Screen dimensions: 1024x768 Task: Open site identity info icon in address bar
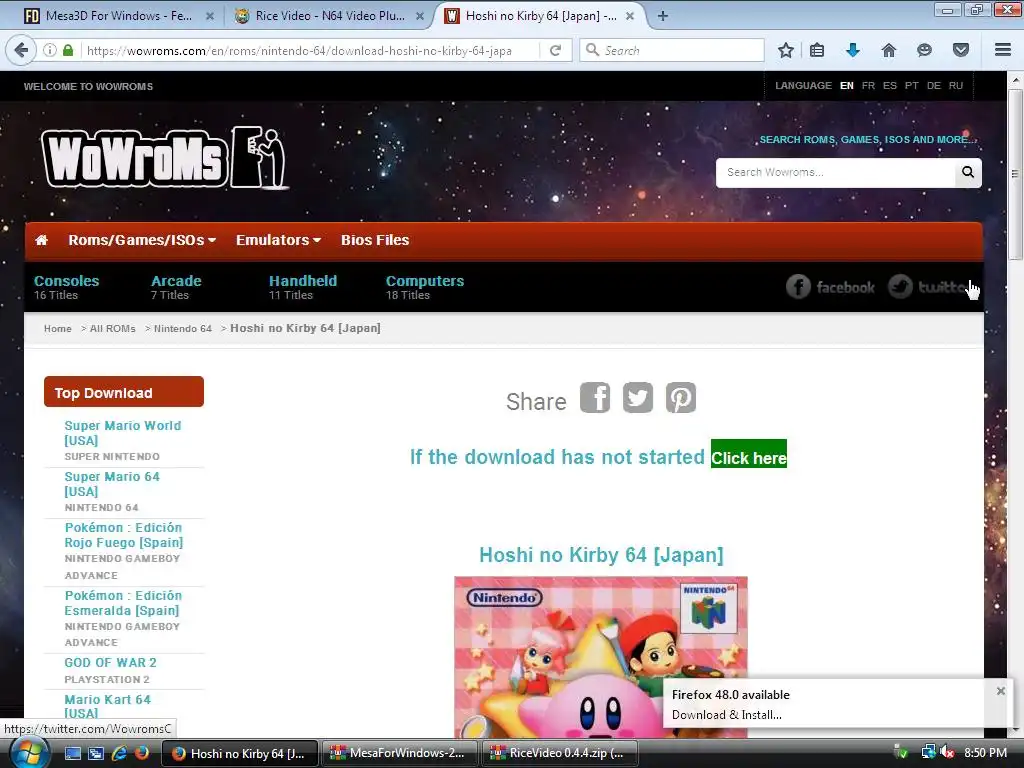tap(50, 50)
